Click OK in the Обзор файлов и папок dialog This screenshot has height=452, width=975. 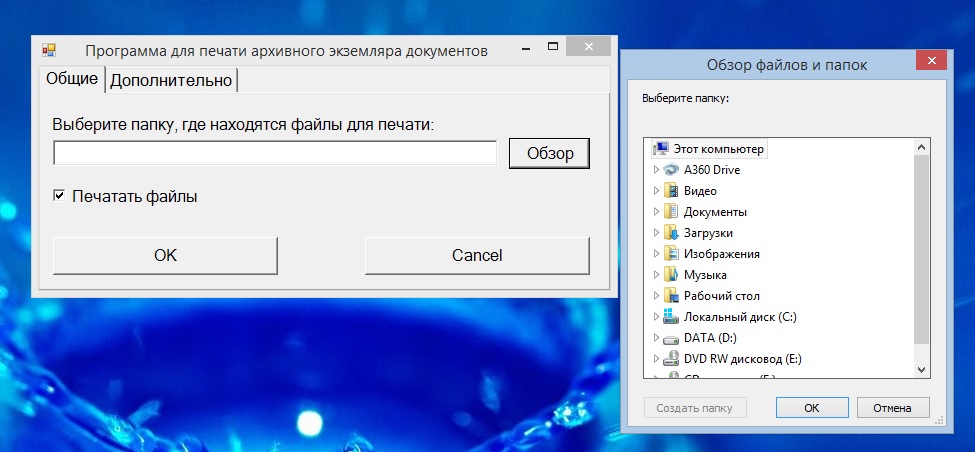click(x=812, y=408)
